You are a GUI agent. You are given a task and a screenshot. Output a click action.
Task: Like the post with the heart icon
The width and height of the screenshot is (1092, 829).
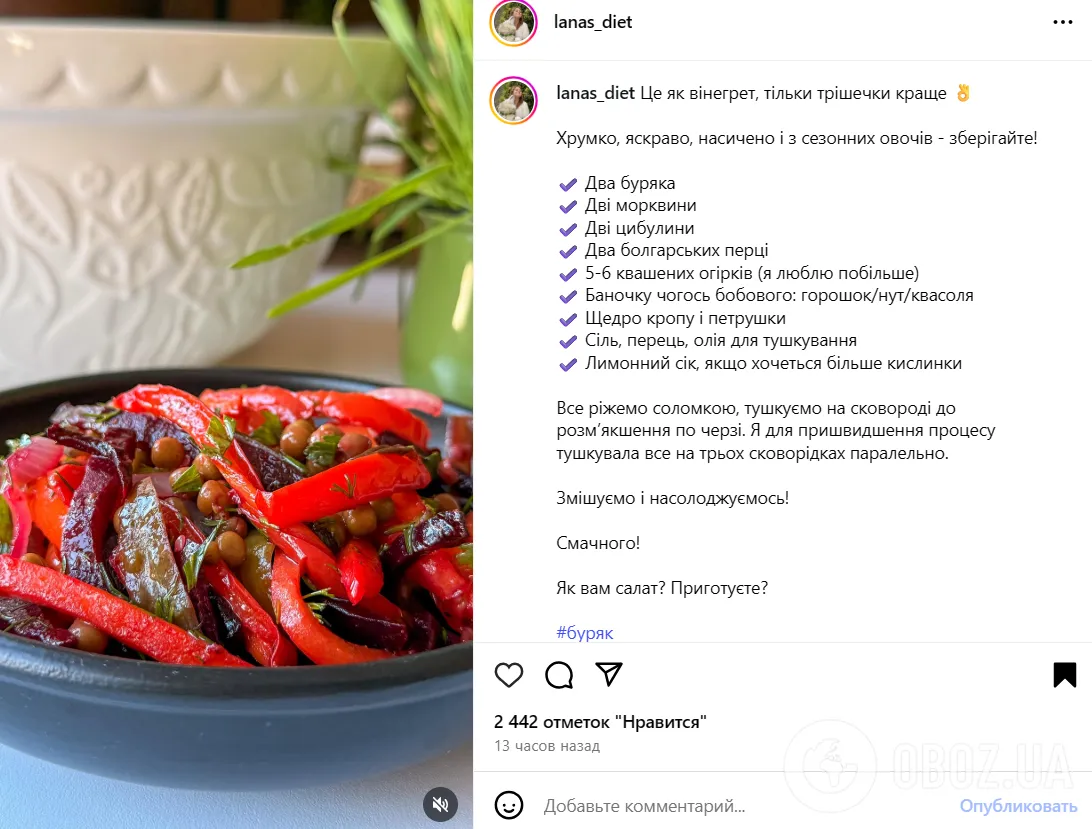coord(508,675)
